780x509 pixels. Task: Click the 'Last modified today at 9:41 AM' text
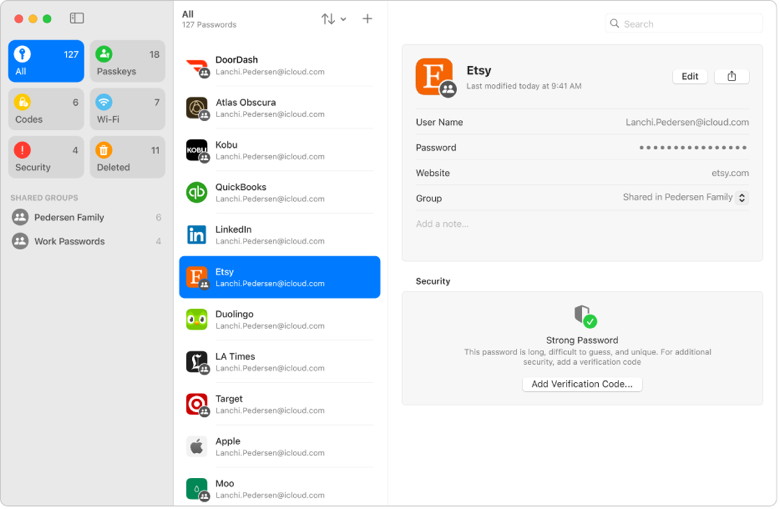(524, 86)
